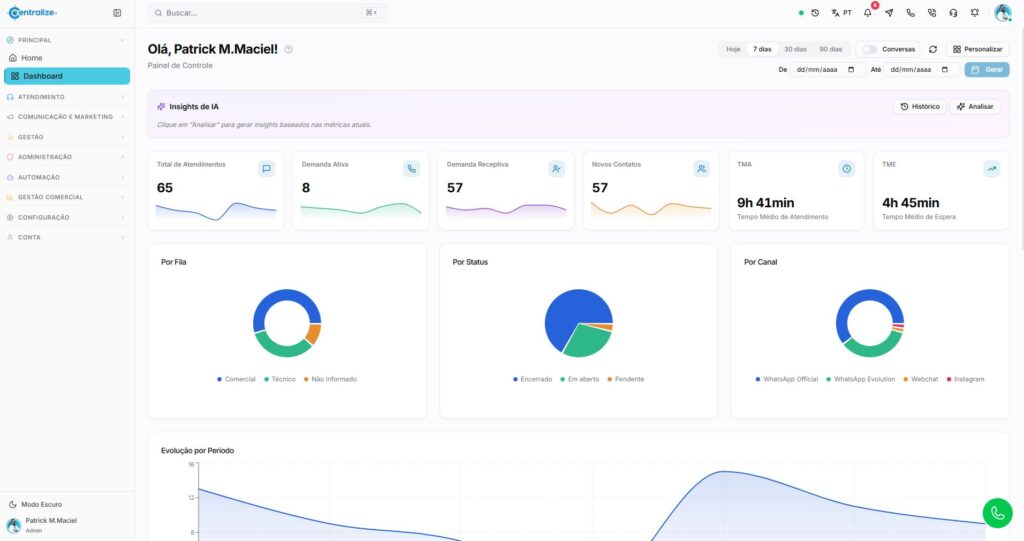Viewport: 1024px width, 541px height.
Task: Collapse the sidebar with the panel icon
Action: click(x=117, y=12)
